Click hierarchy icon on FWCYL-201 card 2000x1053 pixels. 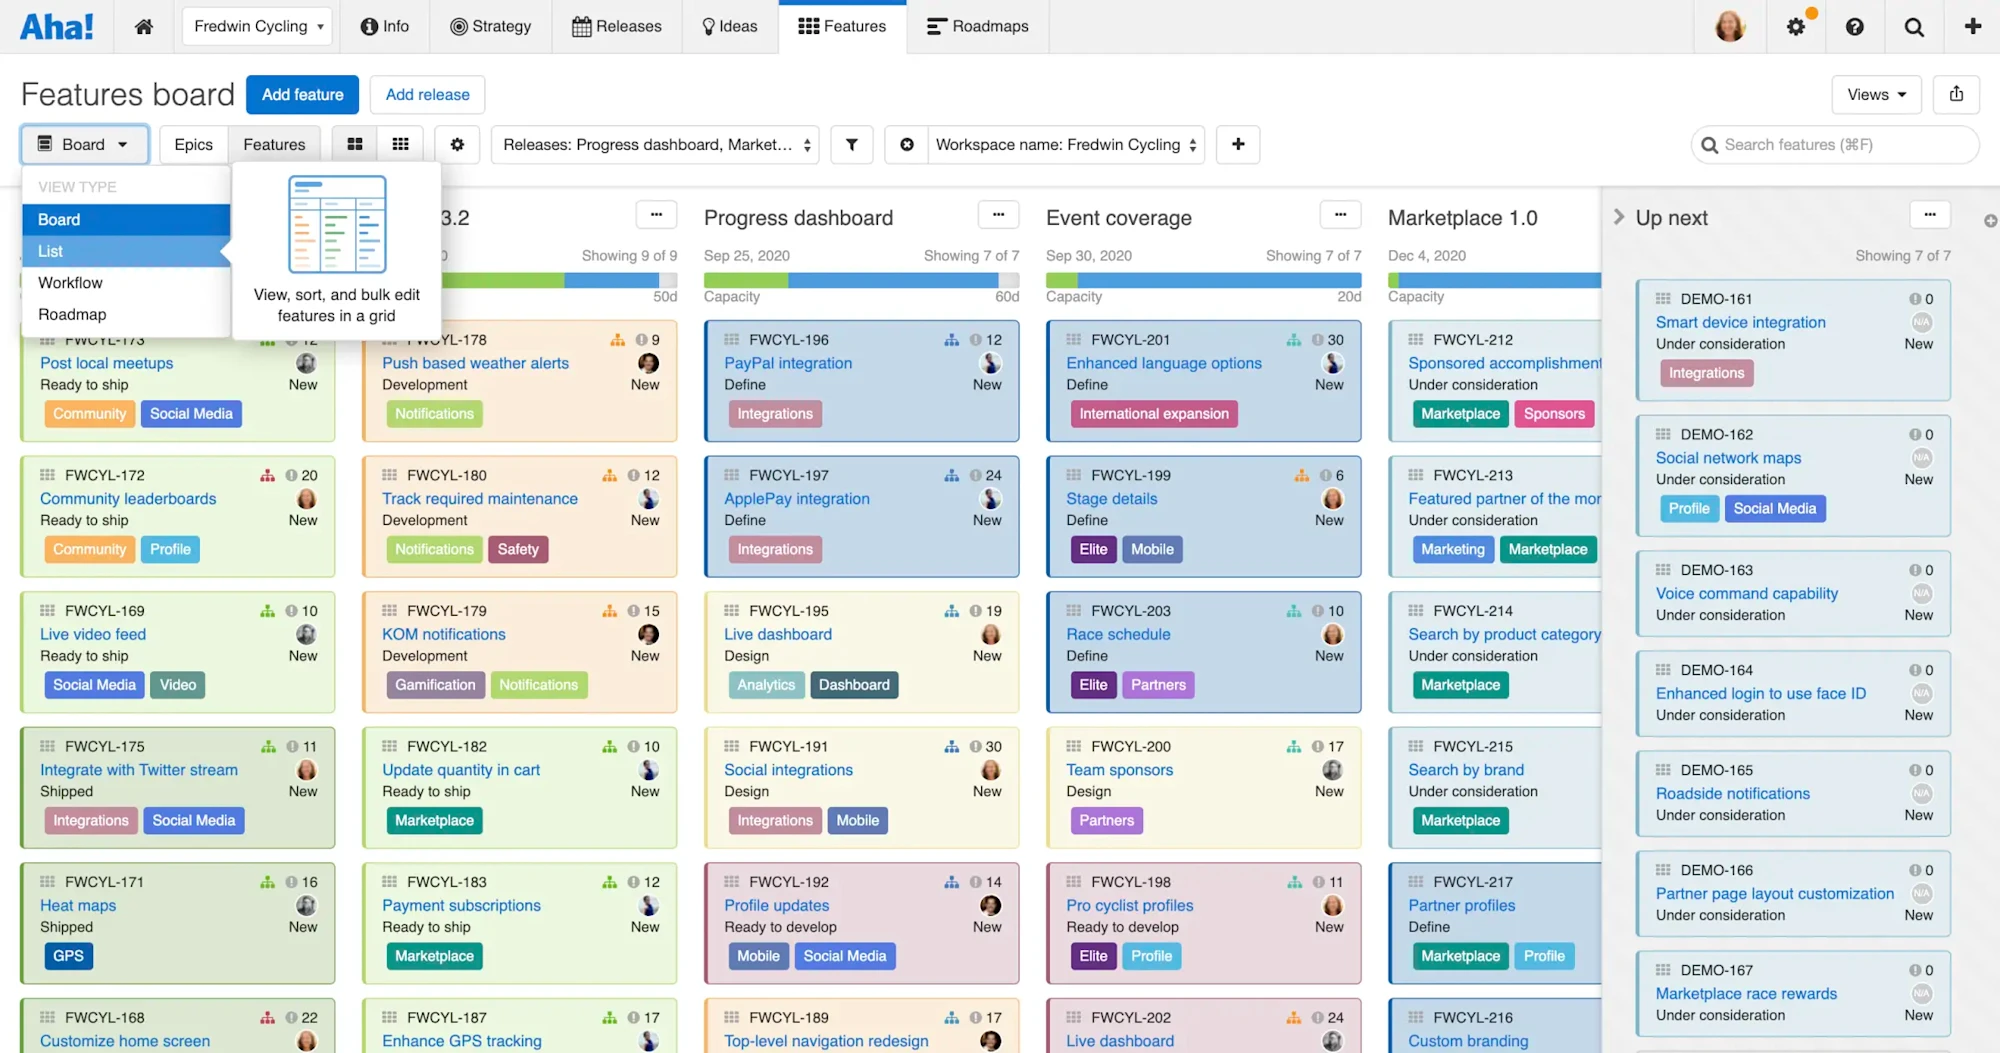(1294, 340)
